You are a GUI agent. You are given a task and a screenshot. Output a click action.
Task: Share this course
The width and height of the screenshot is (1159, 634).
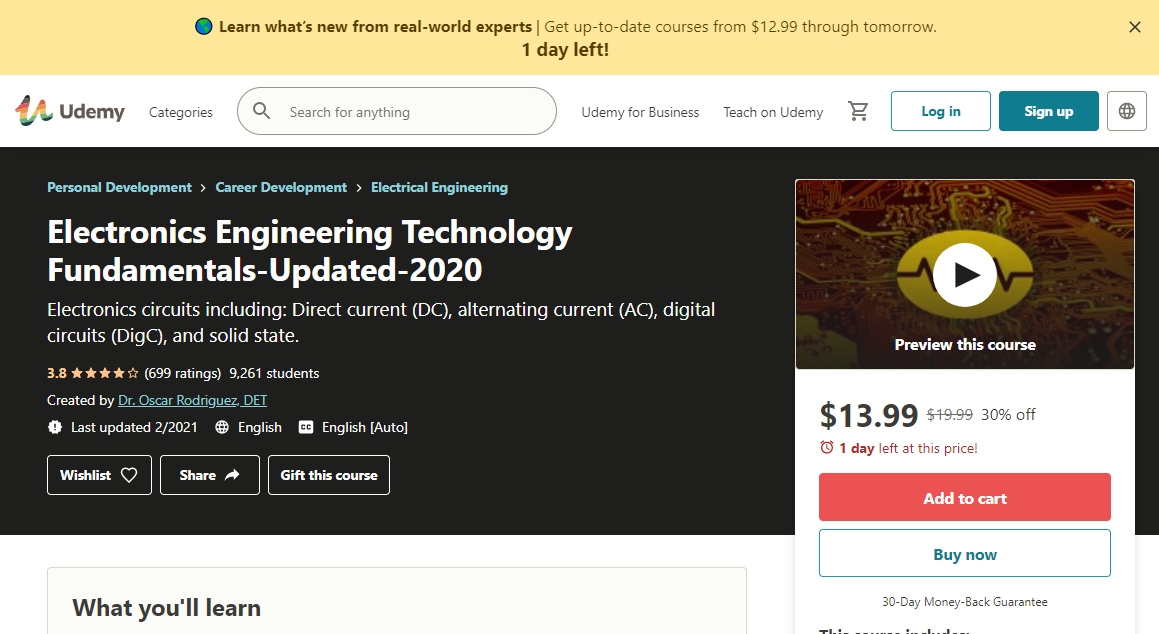tap(210, 475)
